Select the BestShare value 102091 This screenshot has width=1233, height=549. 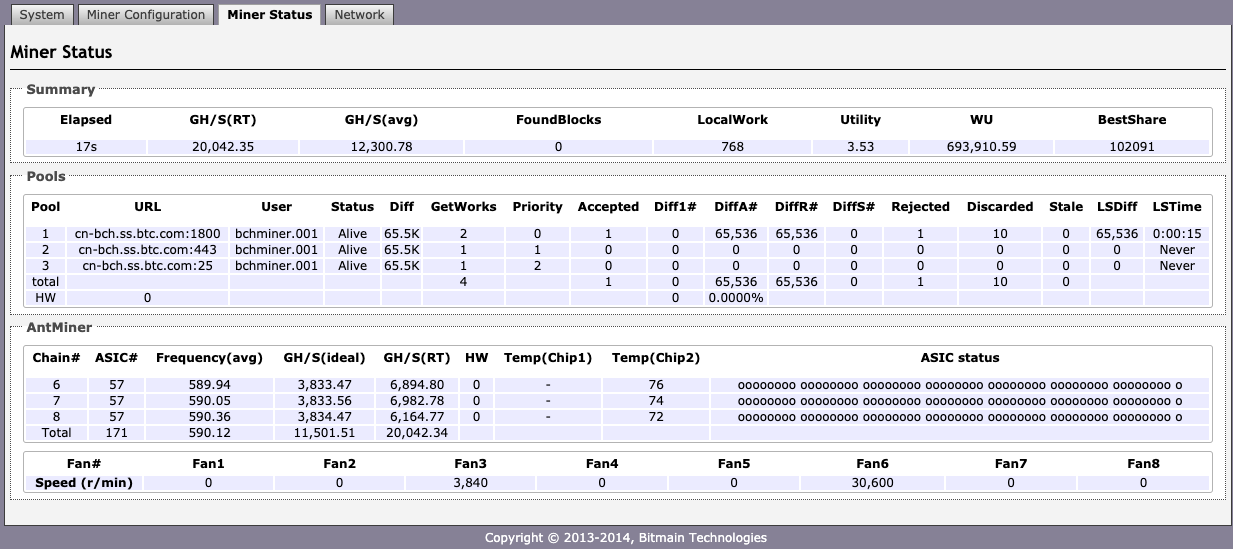click(x=1132, y=146)
